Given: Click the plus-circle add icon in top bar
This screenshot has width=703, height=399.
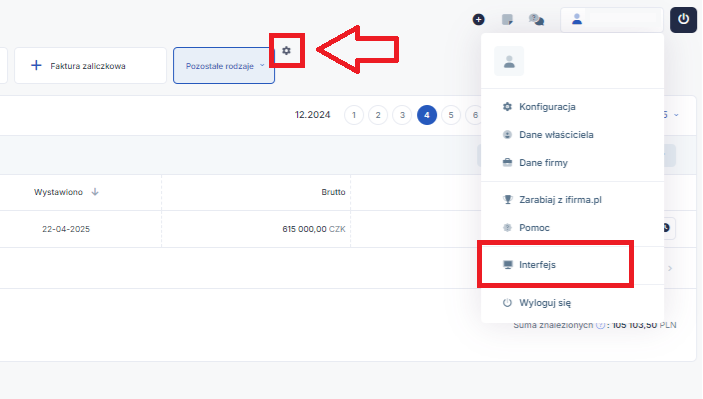Looking at the screenshot, I should tap(478, 19).
